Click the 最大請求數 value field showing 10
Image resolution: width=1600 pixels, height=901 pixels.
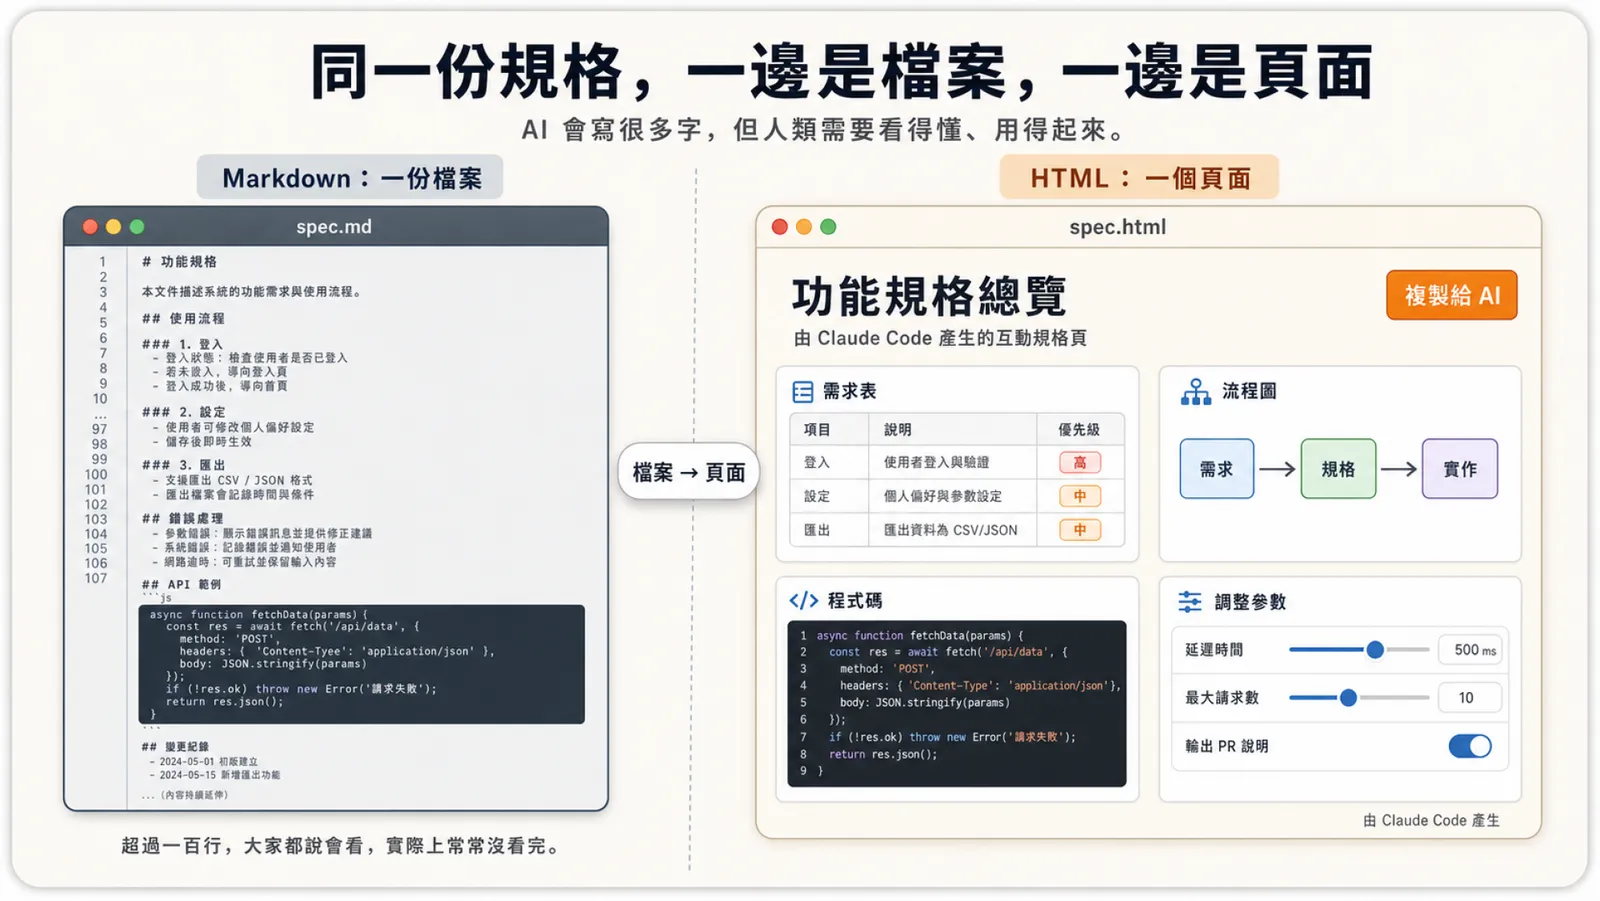coord(1470,698)
